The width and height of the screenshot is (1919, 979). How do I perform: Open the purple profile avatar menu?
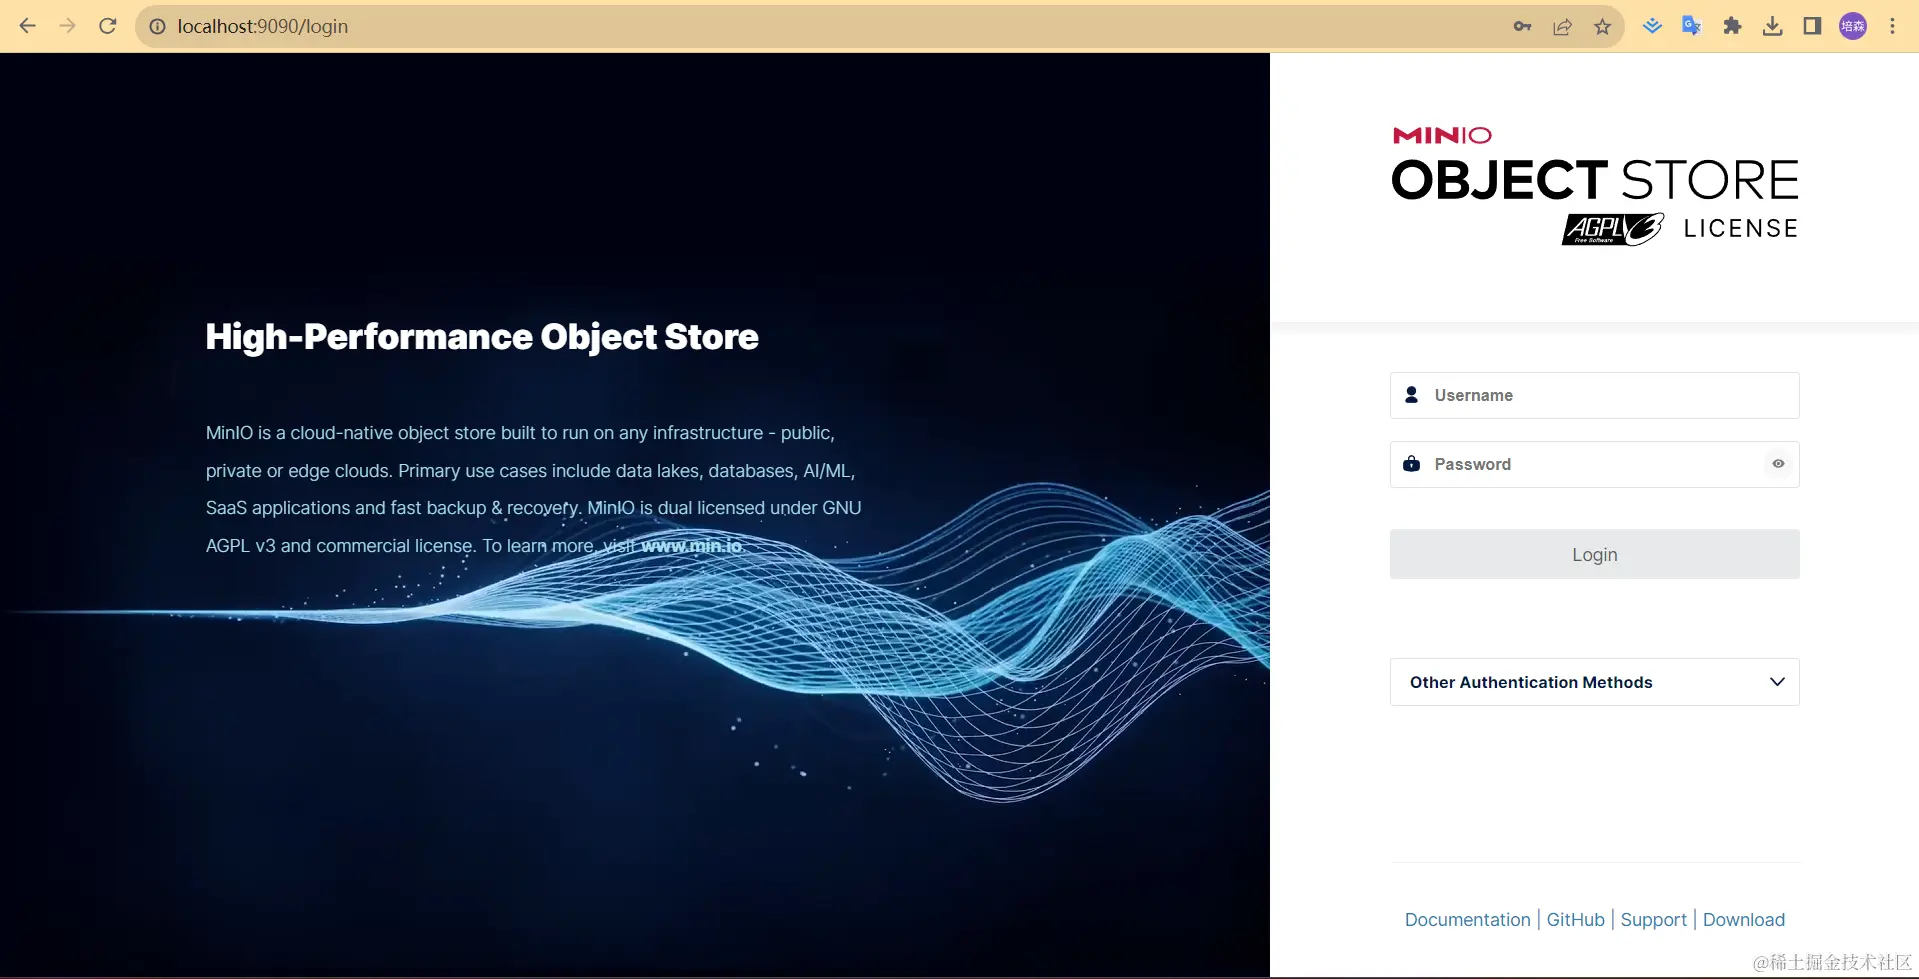click(x=1853, y=26)
